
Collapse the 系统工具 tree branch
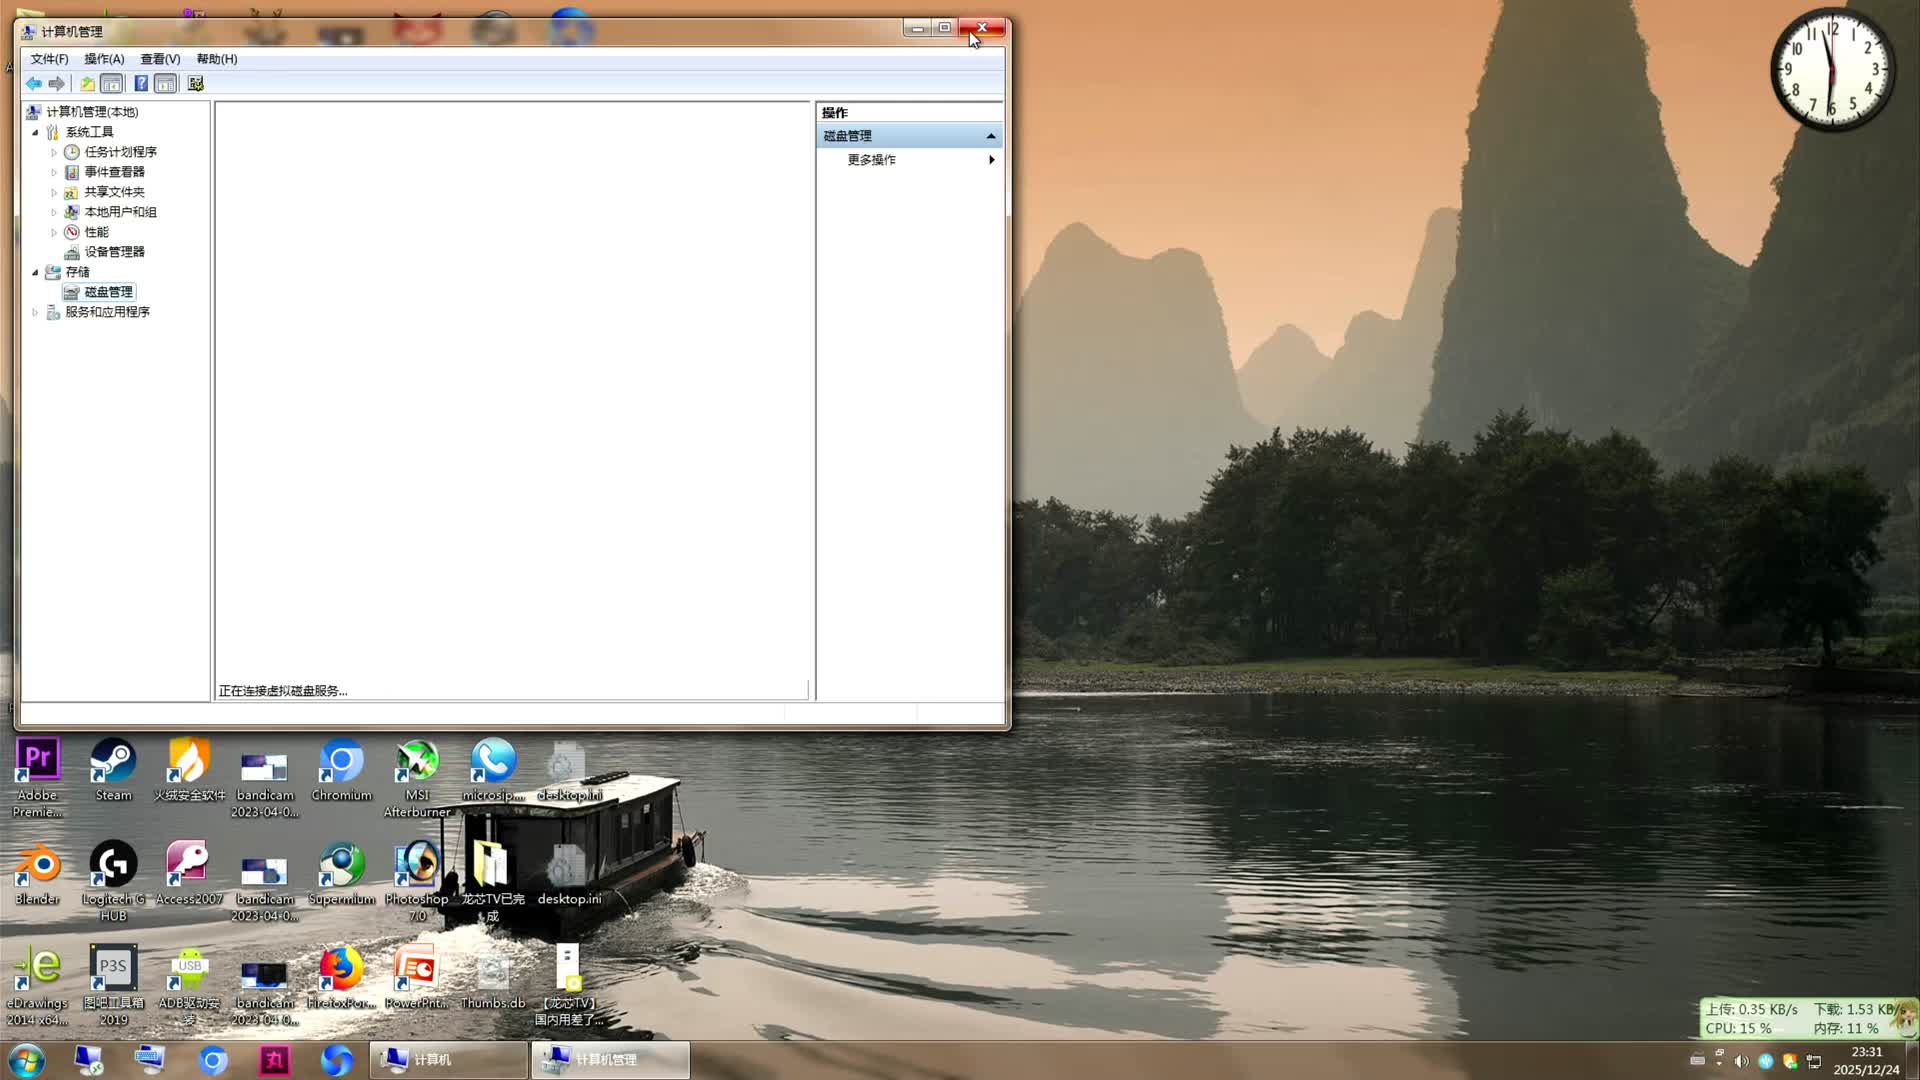(x=35, y=131)
